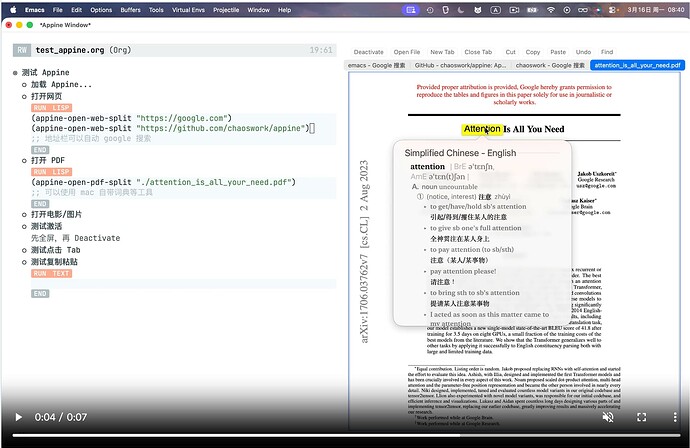690x448 pixels.
Task: Click RUN LISP badge under 打开 PDF
Action: [51, 172]
